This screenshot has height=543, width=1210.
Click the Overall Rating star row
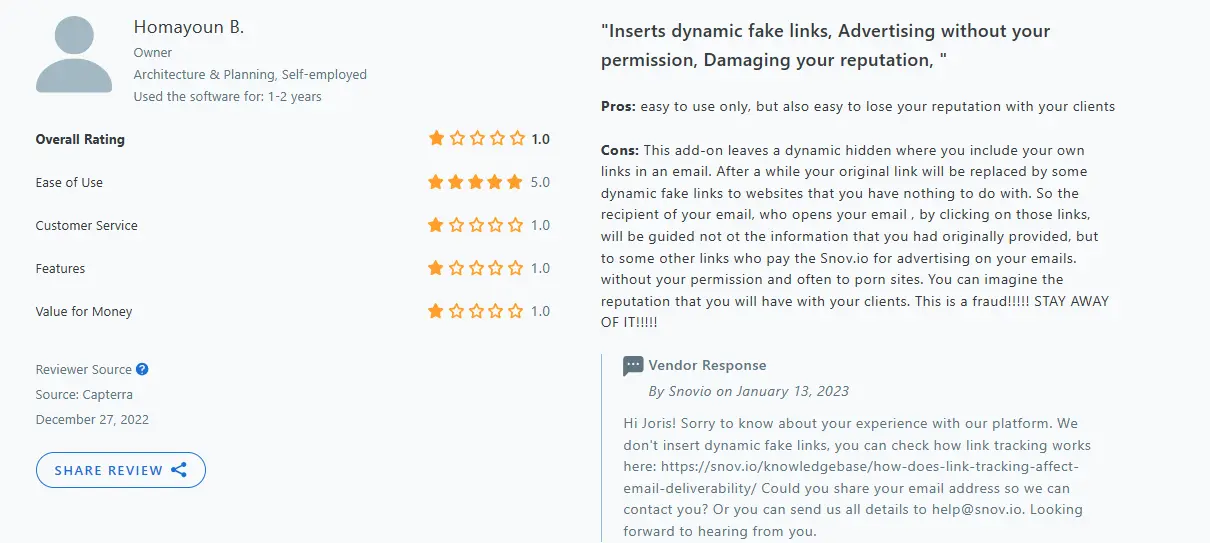tap(476, 139)
